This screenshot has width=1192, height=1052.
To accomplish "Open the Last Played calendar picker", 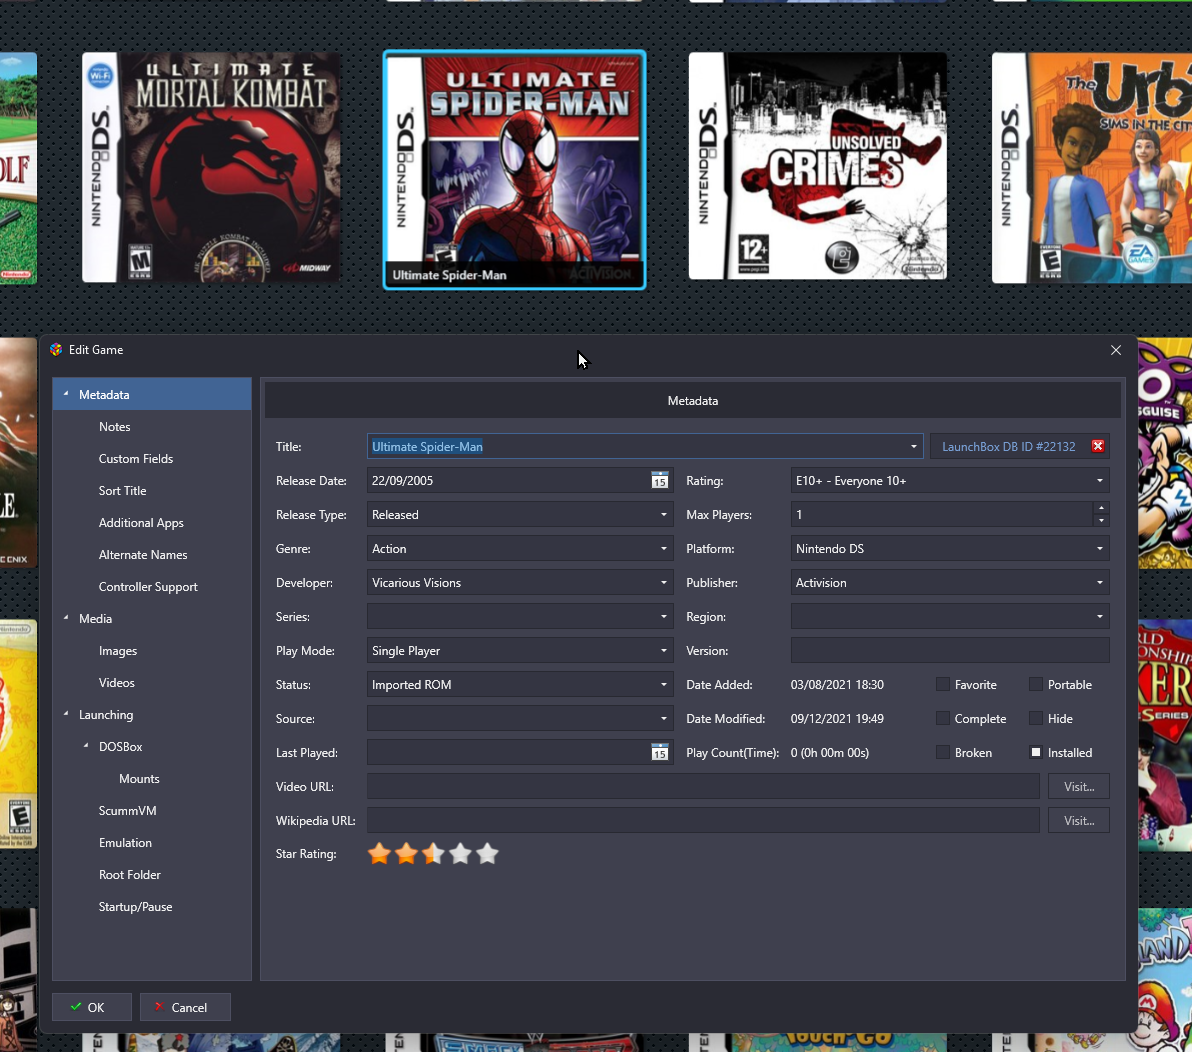I will pos(659,753).
